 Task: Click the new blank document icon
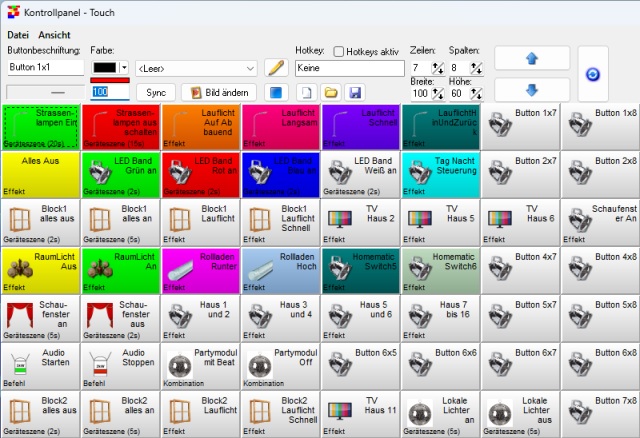[x=308, y=92]
